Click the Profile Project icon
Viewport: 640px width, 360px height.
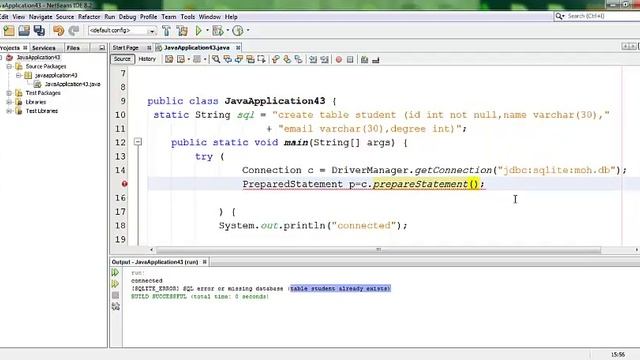(x=238, y=31)
